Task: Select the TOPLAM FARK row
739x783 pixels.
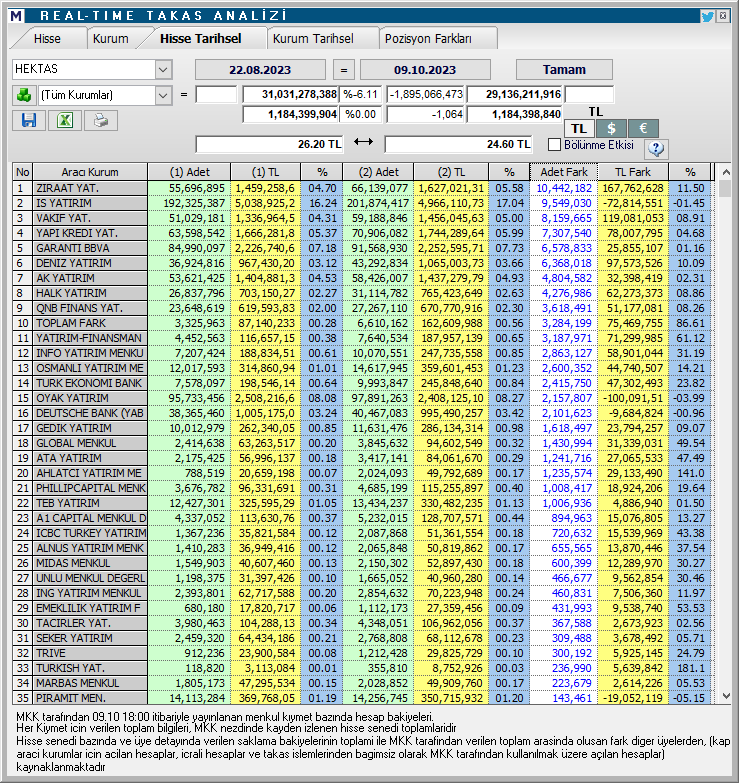Action: tap(363, 323)
